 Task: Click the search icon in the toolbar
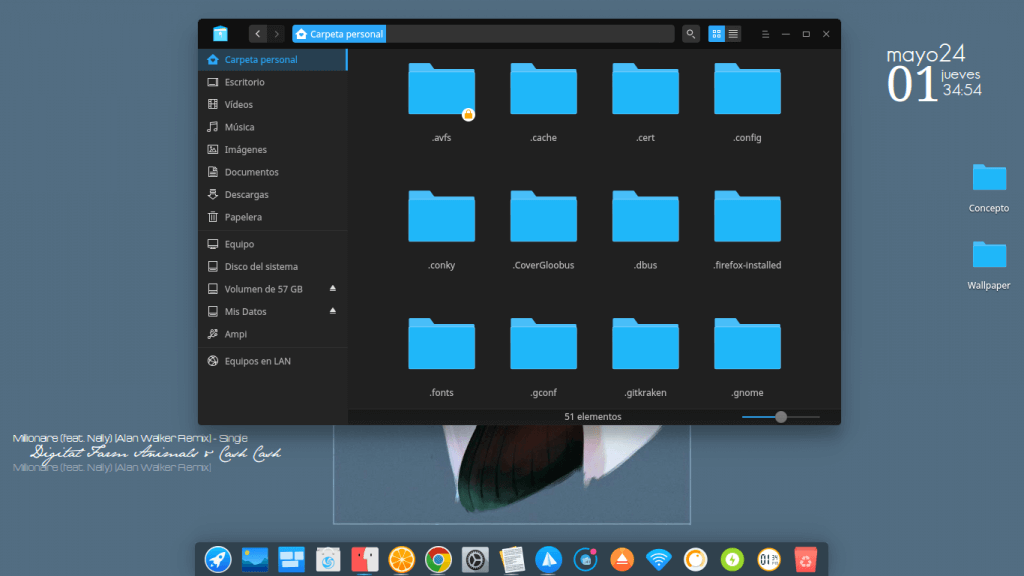690,34
